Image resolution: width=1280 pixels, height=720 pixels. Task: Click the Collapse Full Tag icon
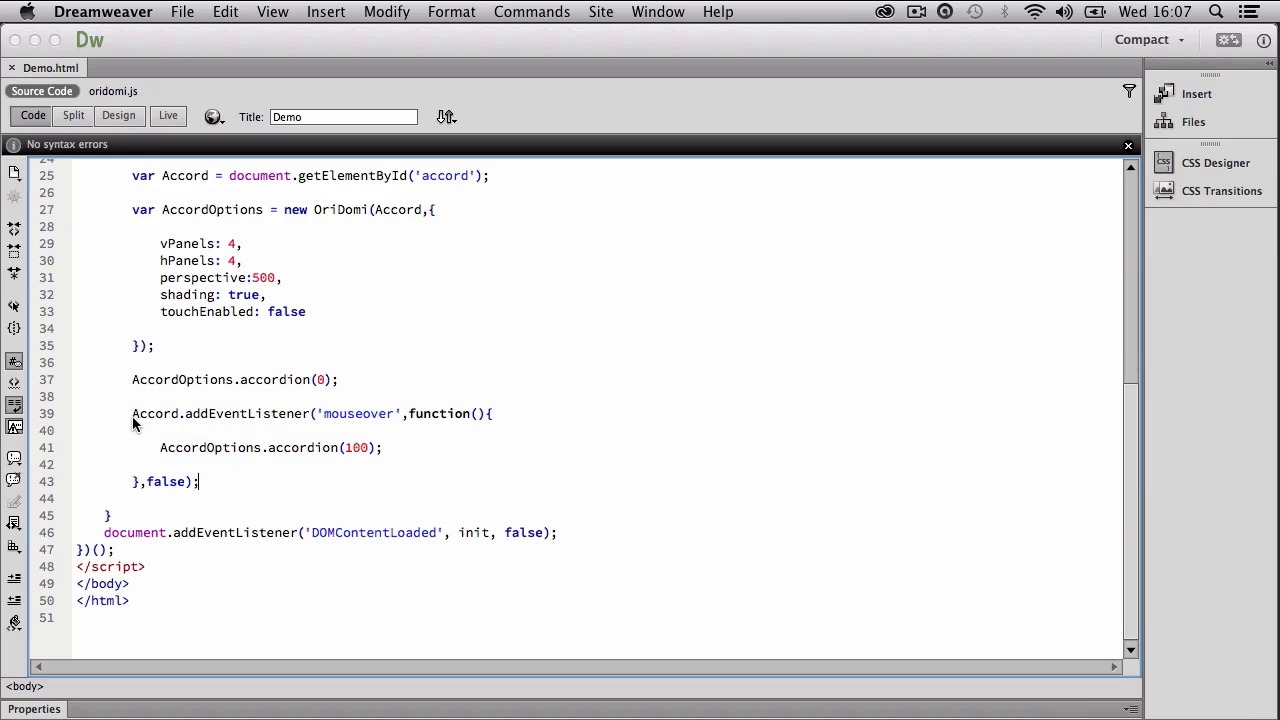(14, 229)
